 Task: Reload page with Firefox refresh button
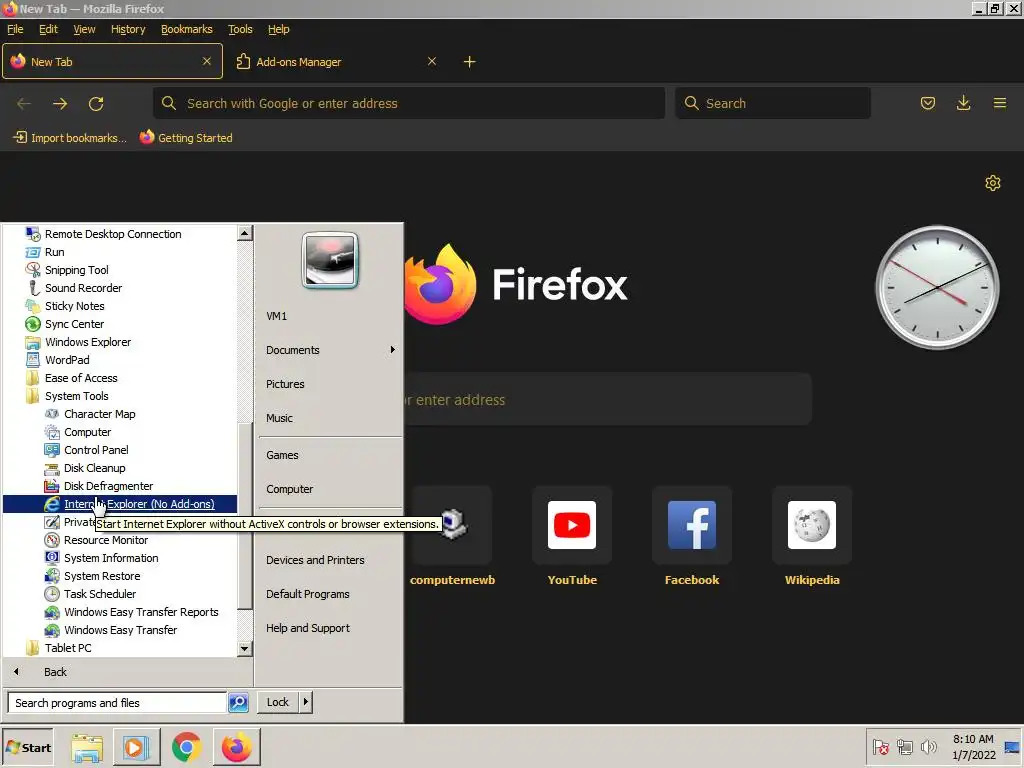pos(96,103)
